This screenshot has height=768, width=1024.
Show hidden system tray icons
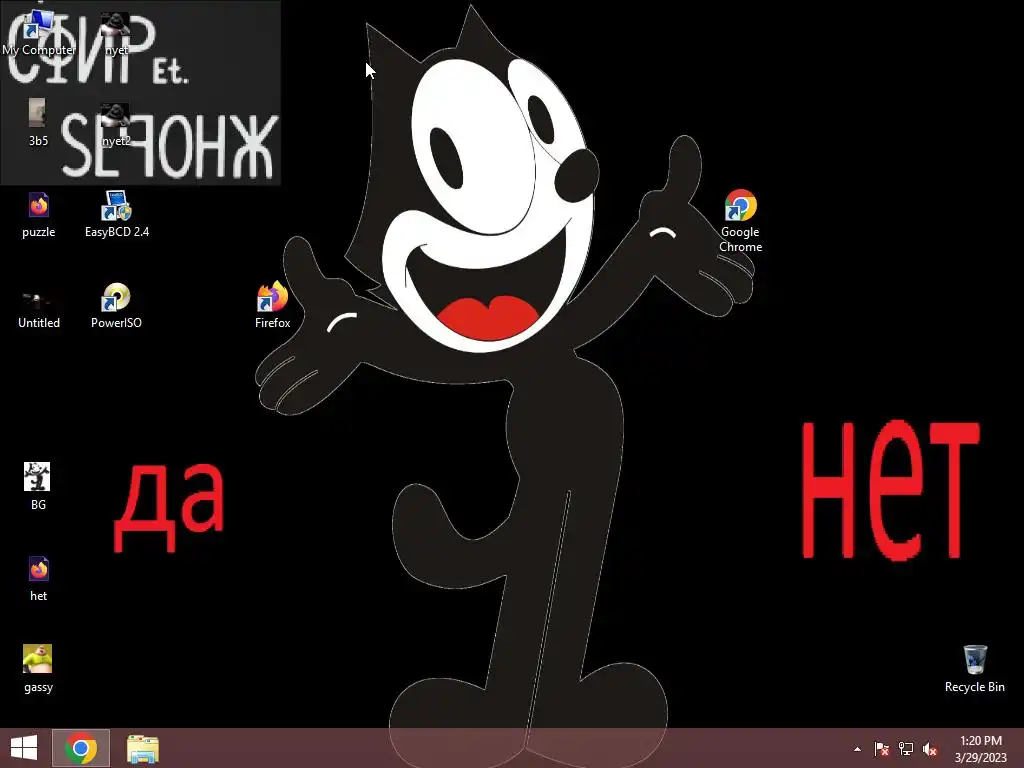(x=857, y=749)
